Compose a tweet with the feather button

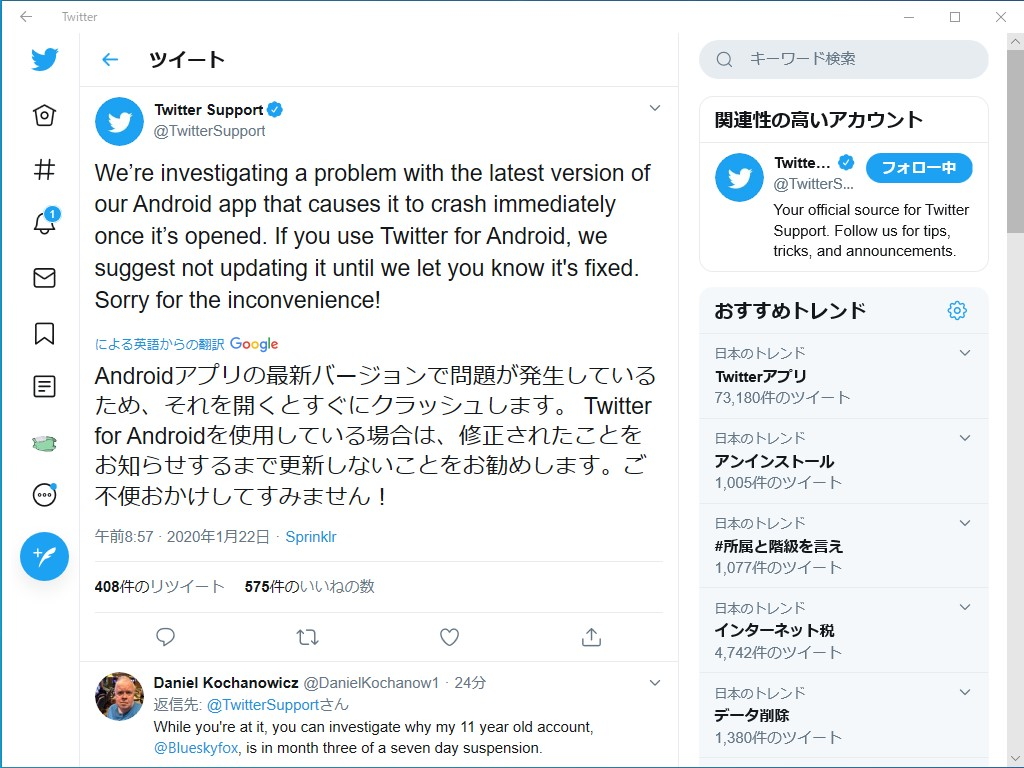click(x=44, y=556)
